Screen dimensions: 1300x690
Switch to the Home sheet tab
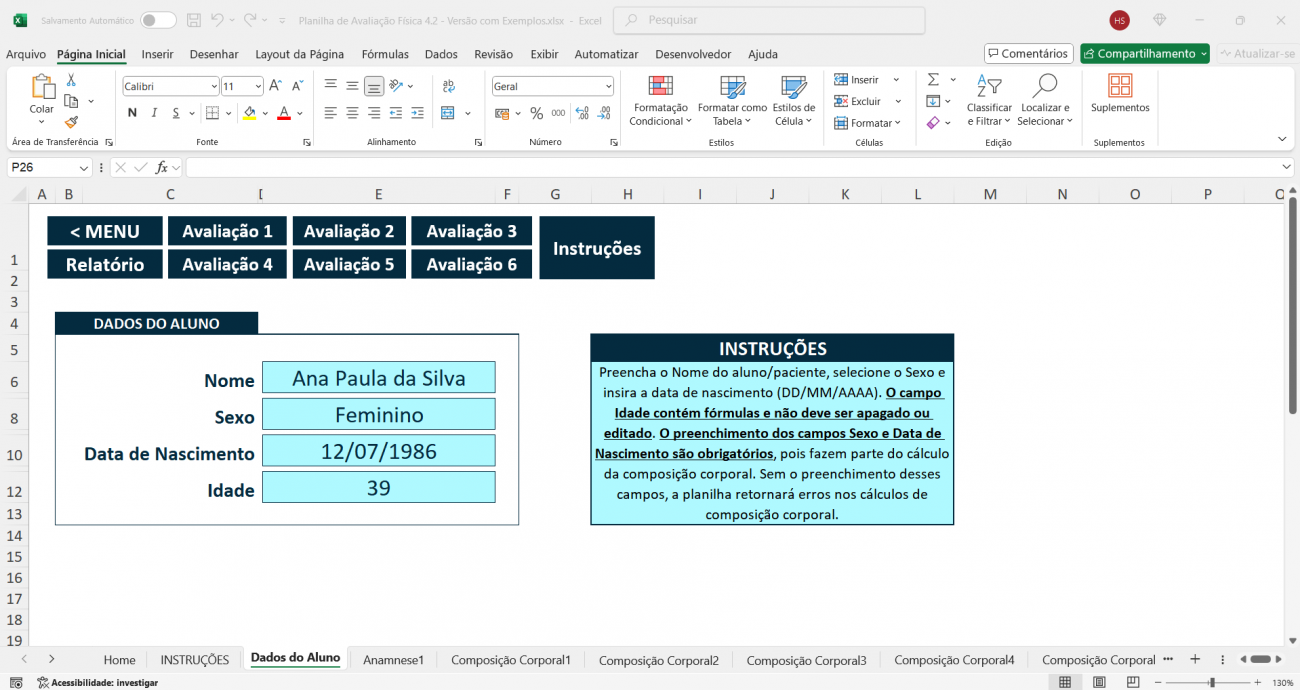click(119, 660)
